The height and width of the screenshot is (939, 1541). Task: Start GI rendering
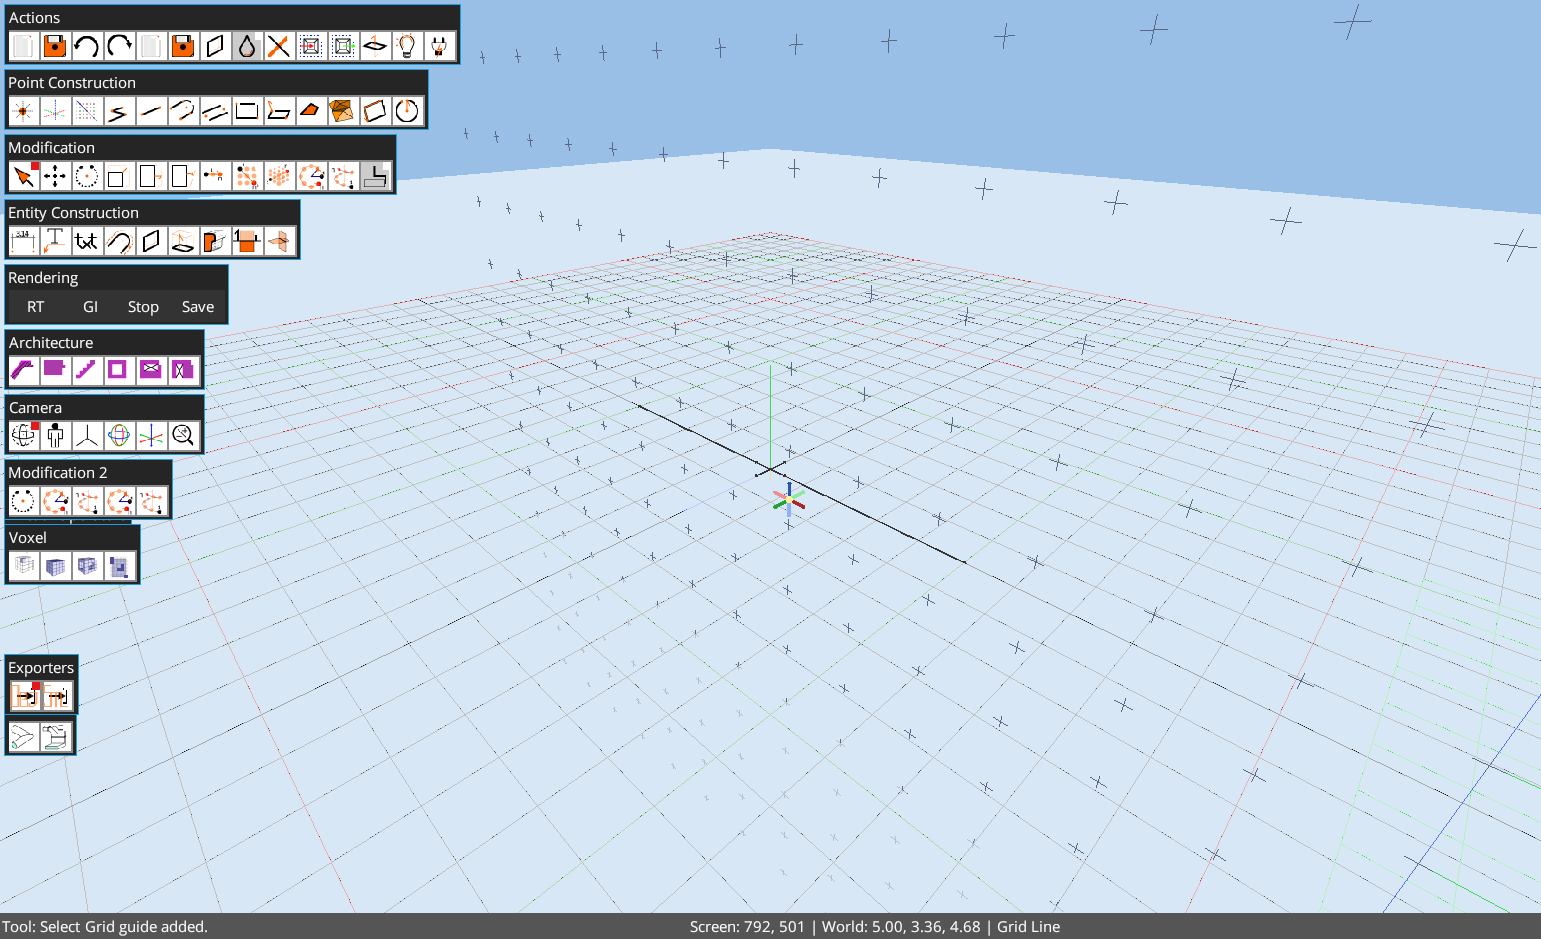click(91, 307)
